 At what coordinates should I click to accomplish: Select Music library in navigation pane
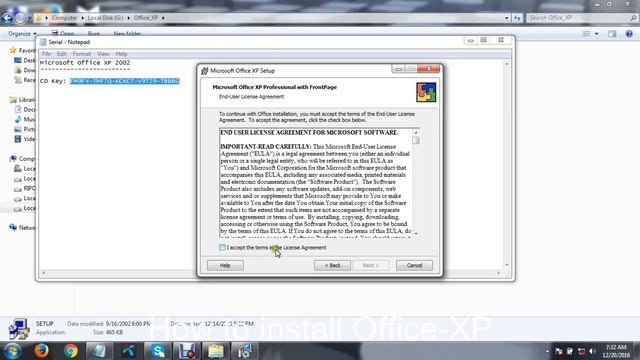(25, 119)
